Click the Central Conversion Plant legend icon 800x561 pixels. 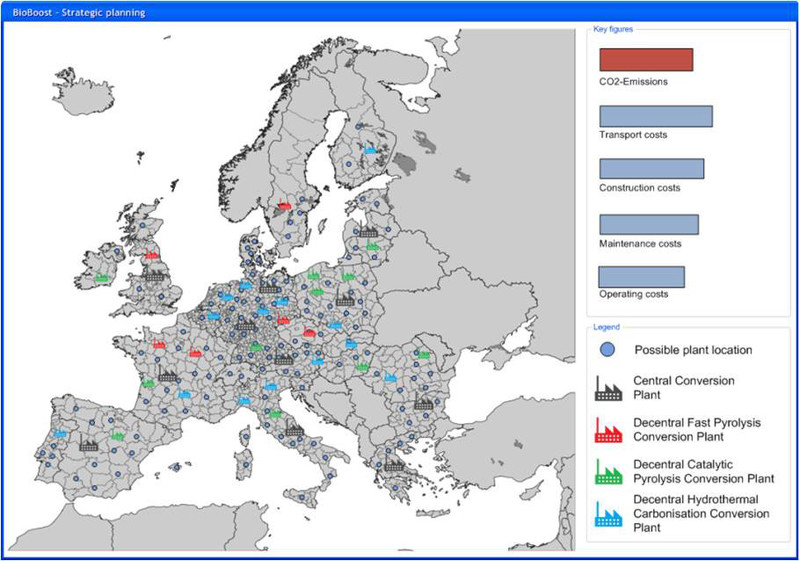608,388
